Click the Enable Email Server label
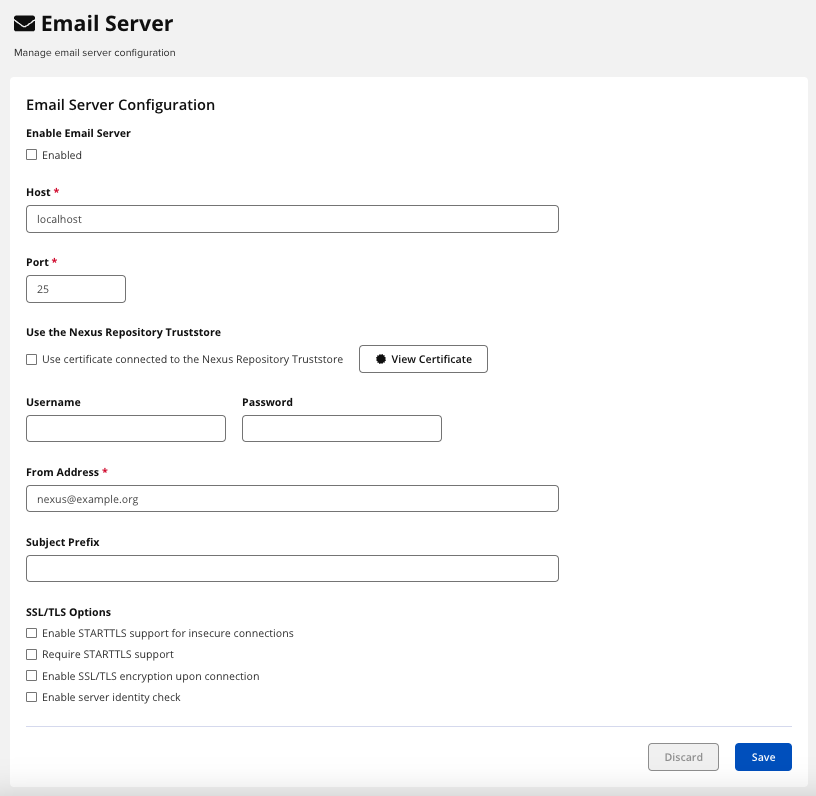The height and width of the screenshot is (796, 816). click(x=78, y=133)
